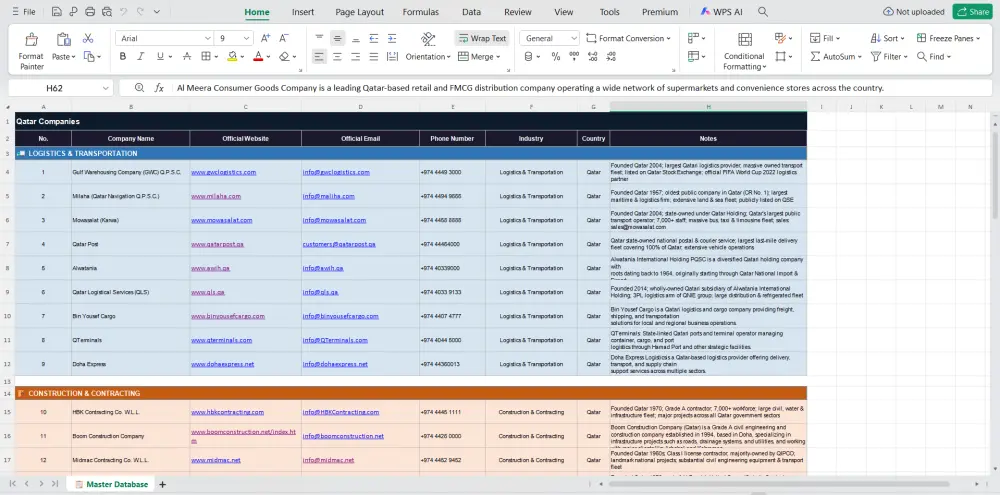The image size is (1000, 495).
Task: Toggle Italic formatting
Action: click(141, 57)
